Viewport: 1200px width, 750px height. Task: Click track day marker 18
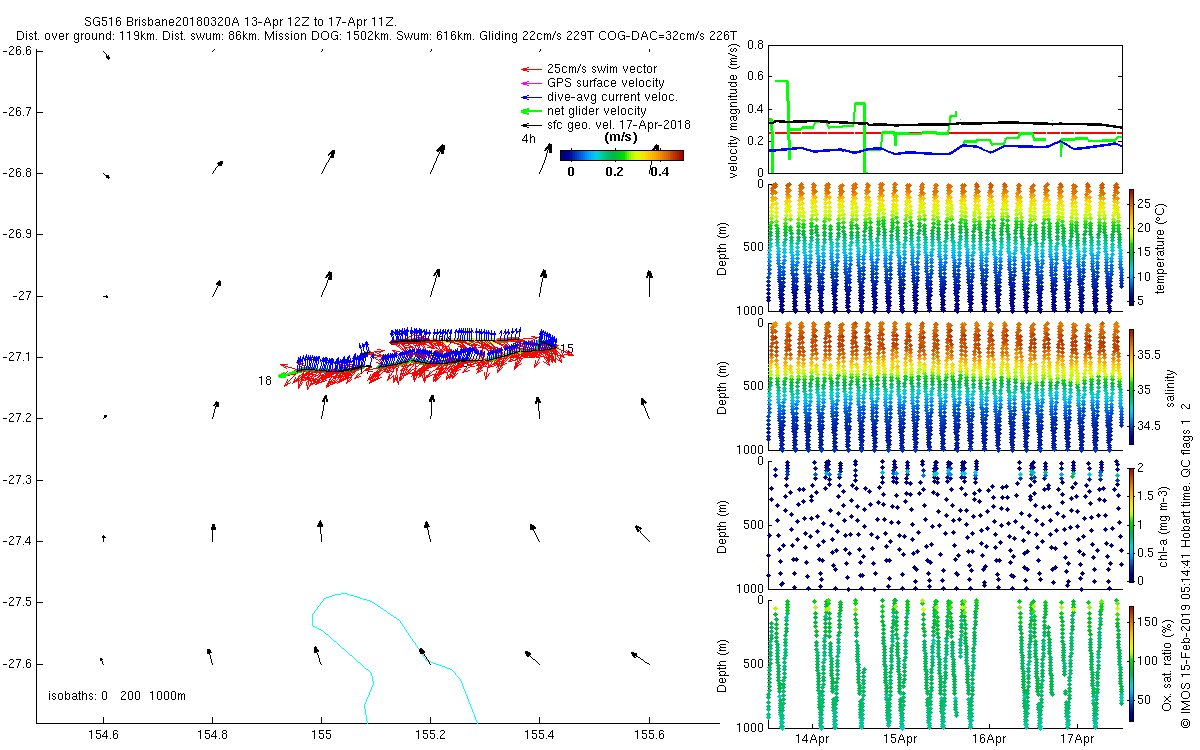coord(265,381)
